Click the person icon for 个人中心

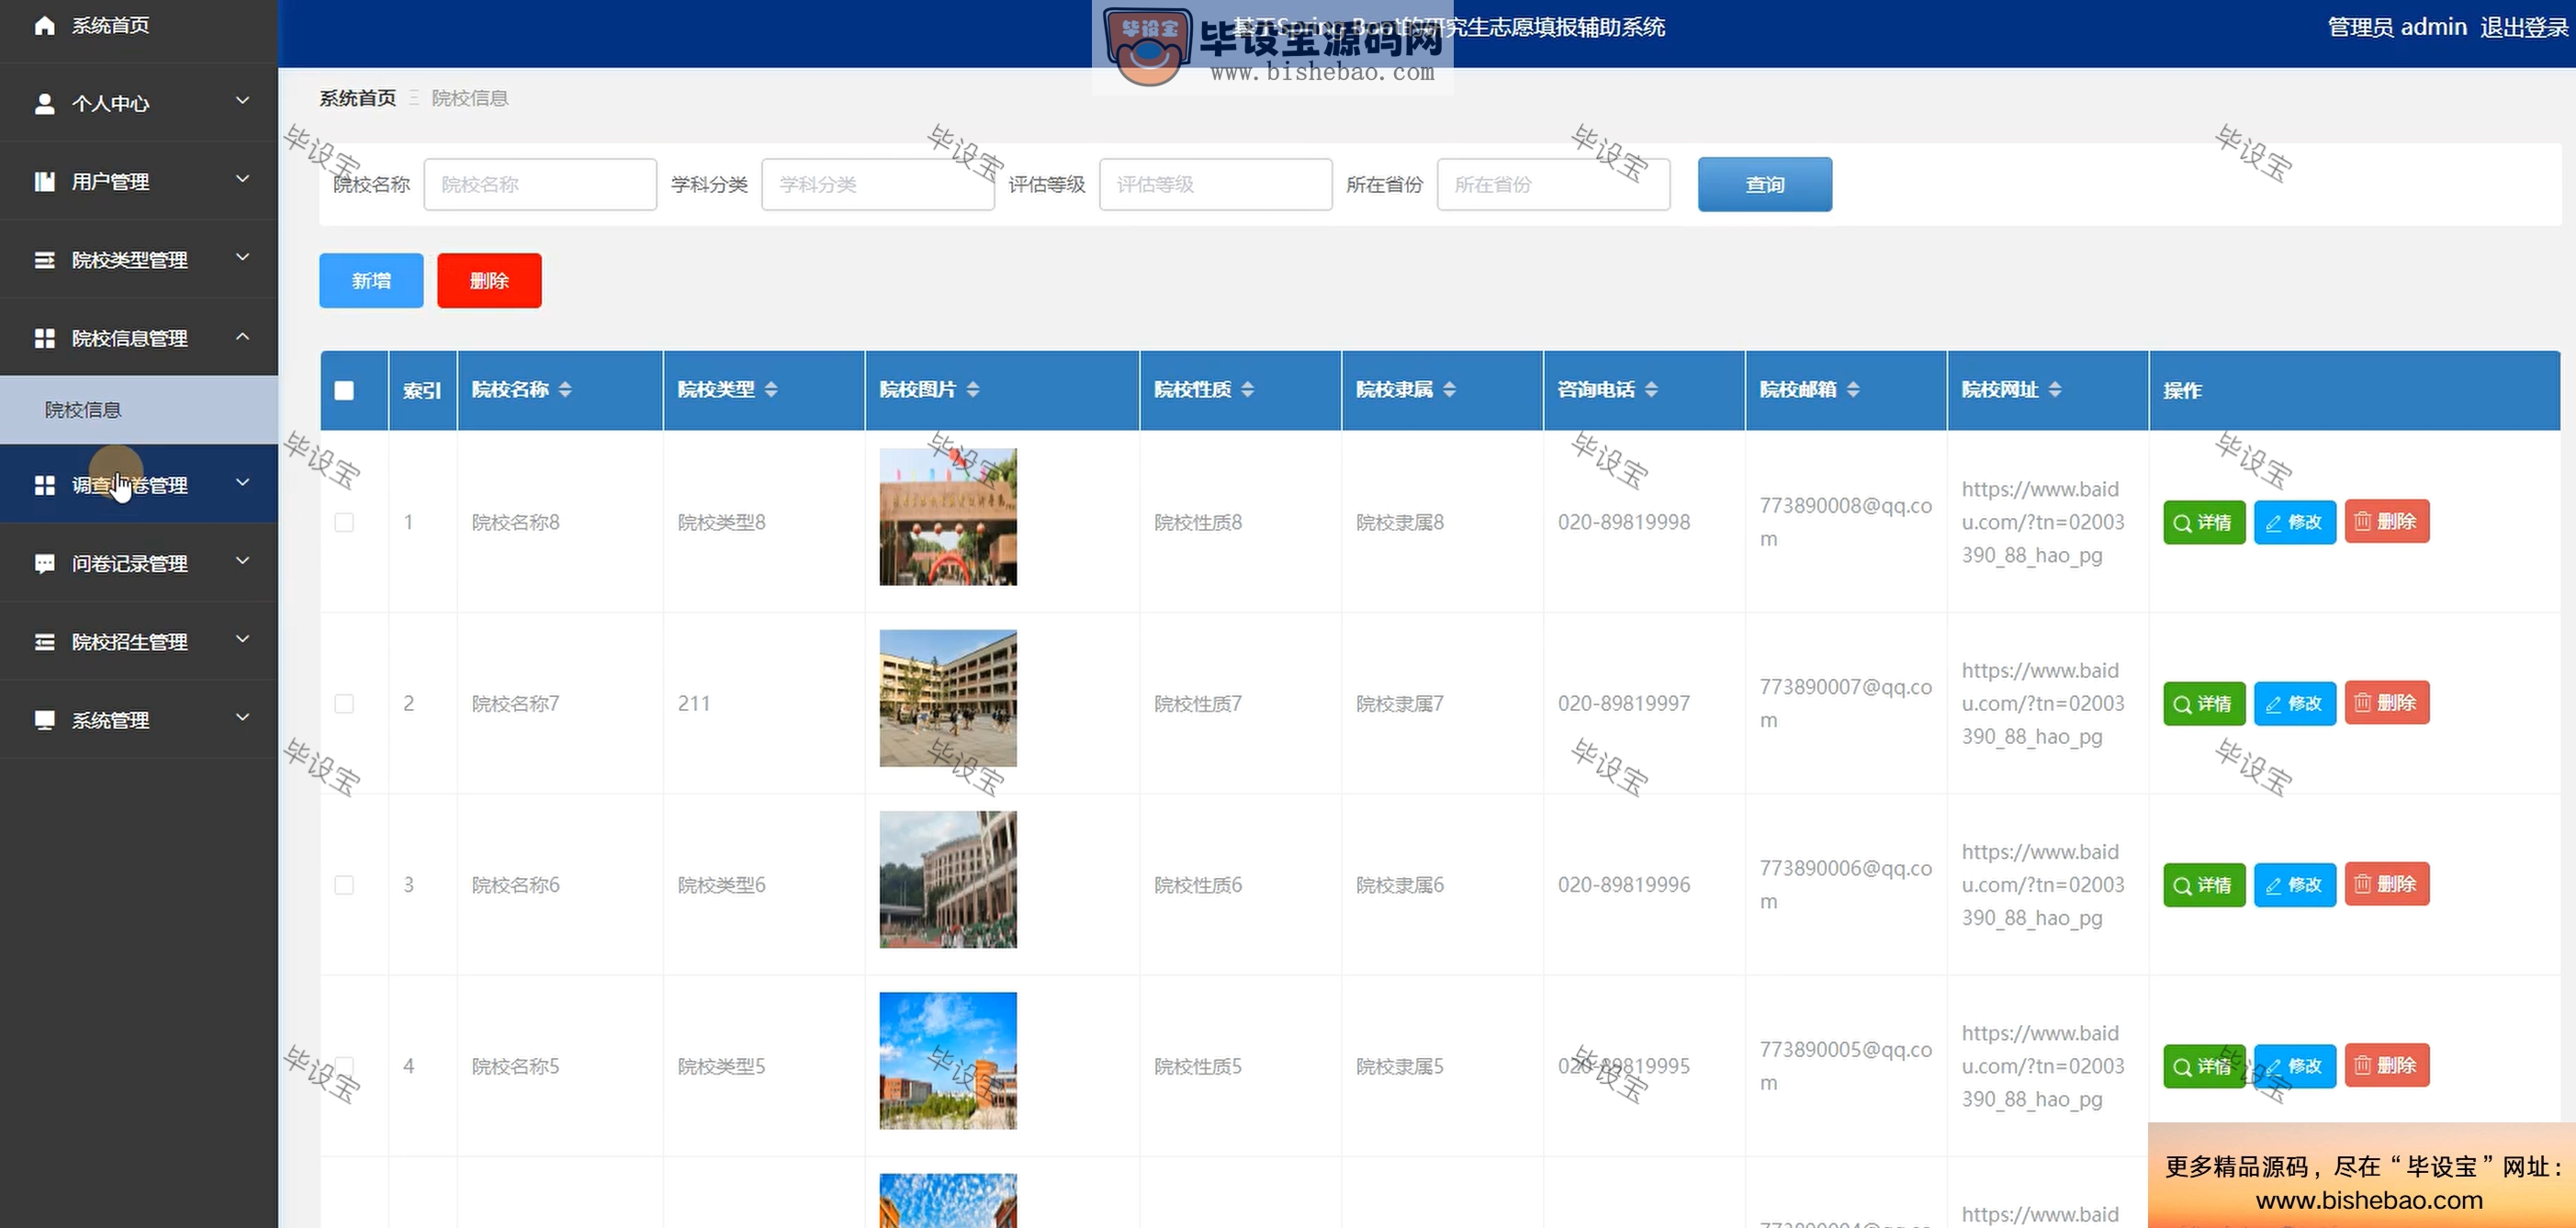click(x=44, y=103)
